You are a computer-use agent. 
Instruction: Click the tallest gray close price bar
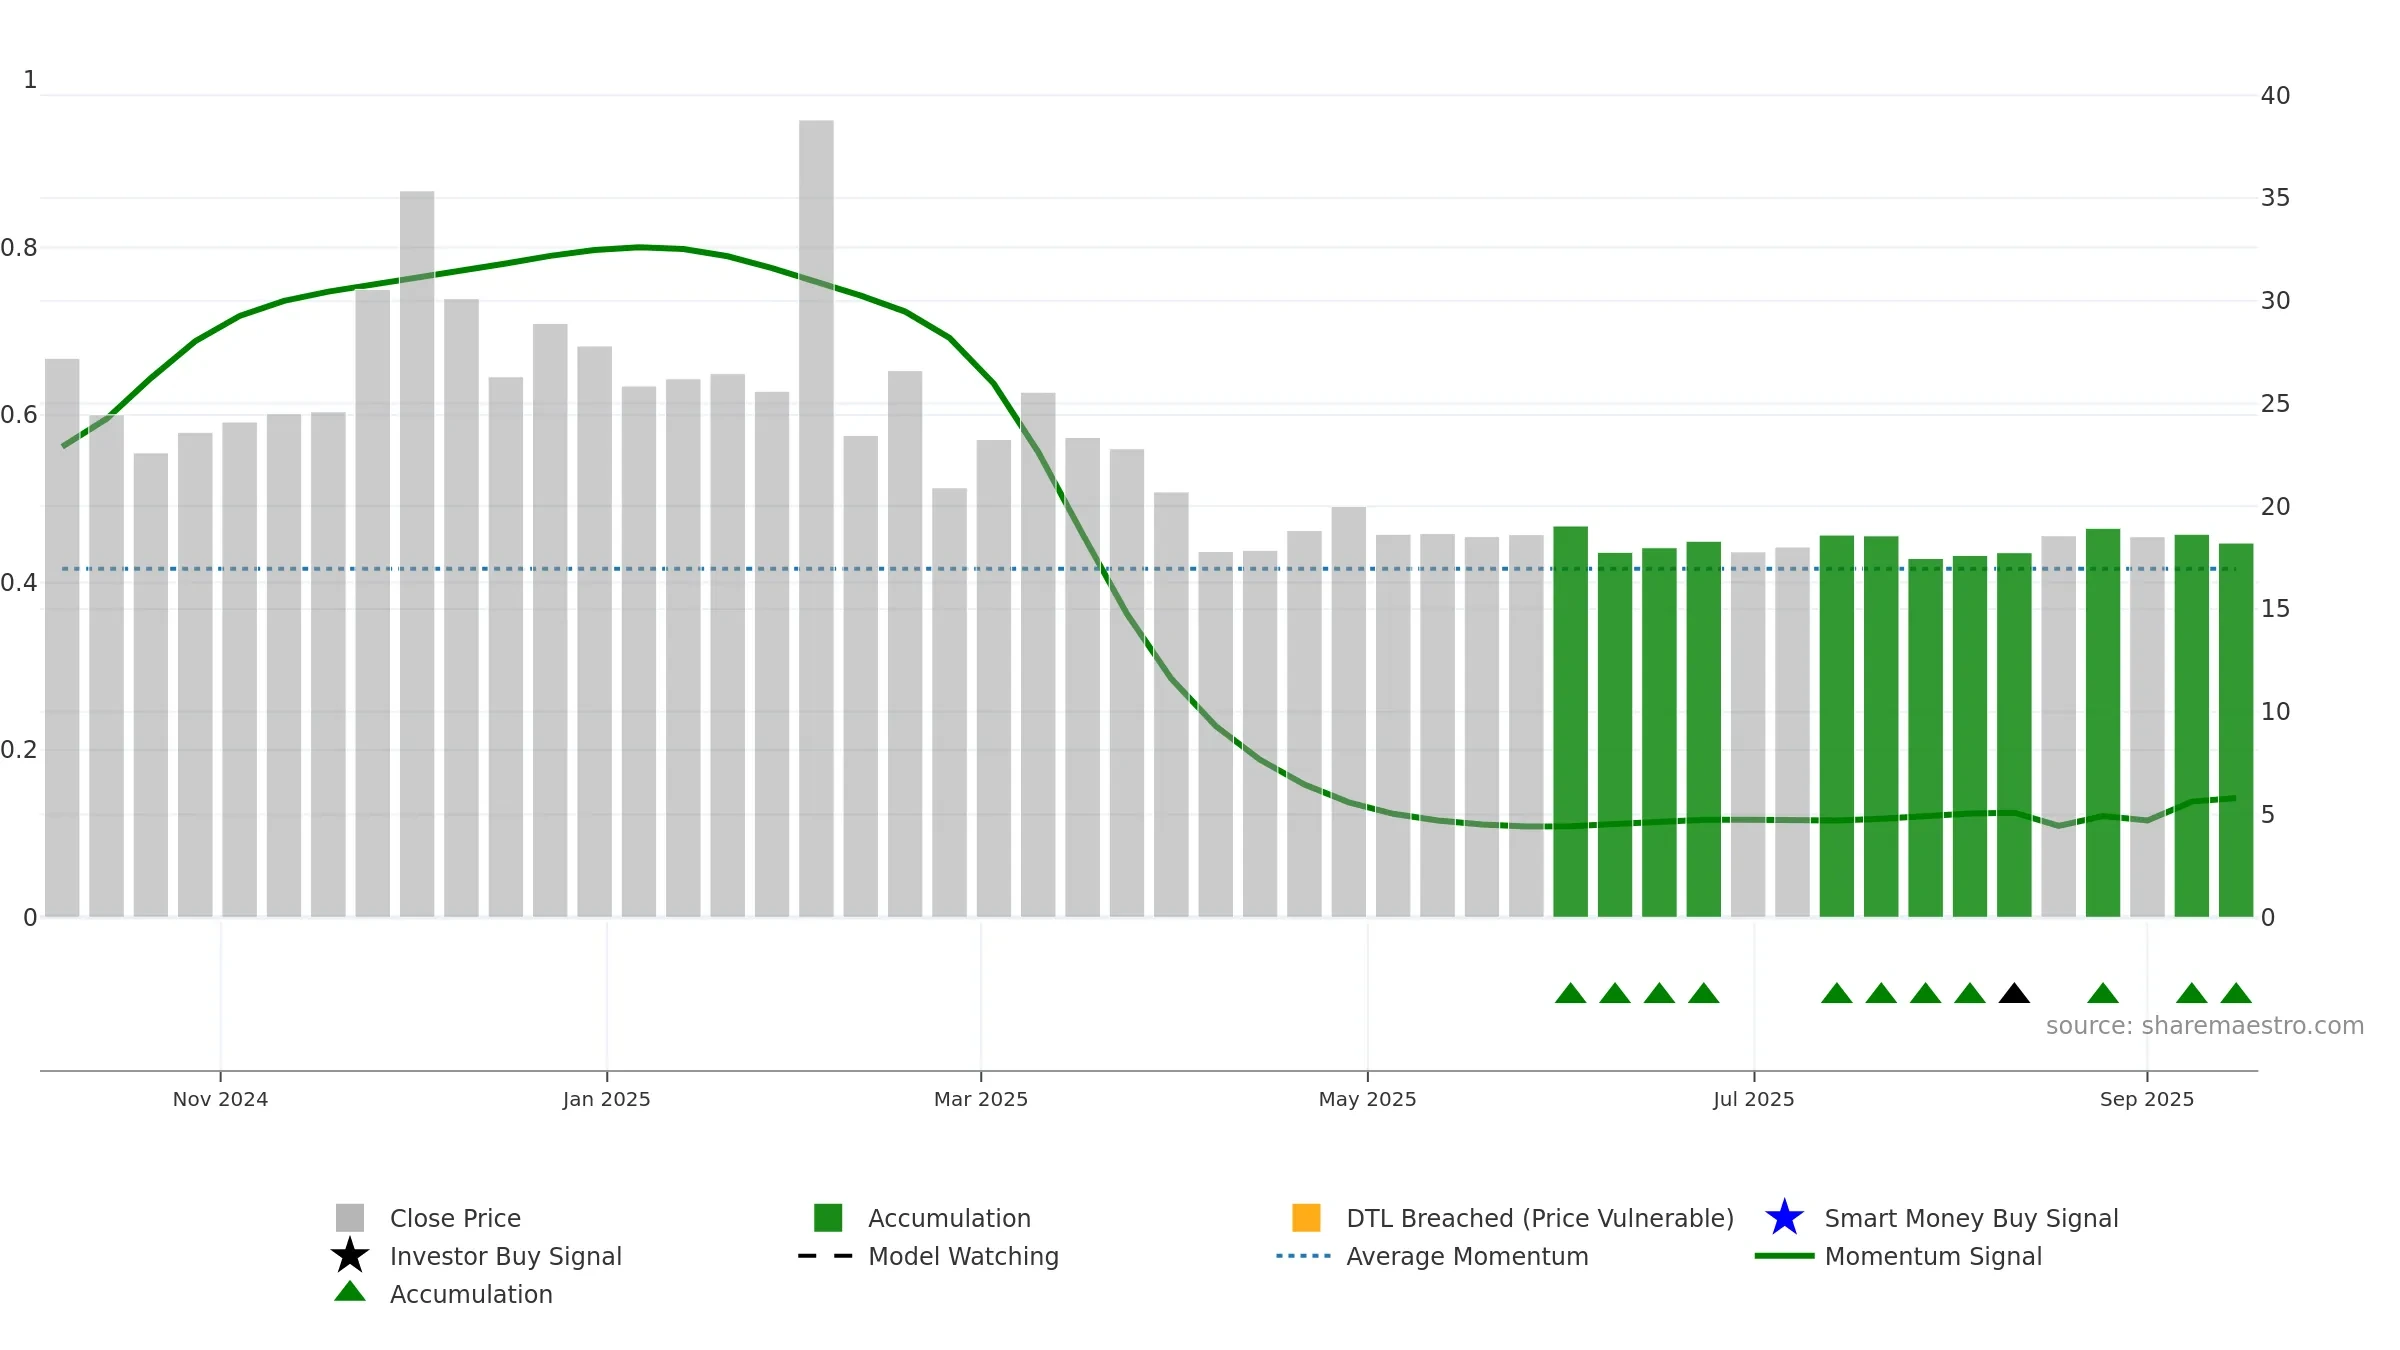tap(816, 520)
